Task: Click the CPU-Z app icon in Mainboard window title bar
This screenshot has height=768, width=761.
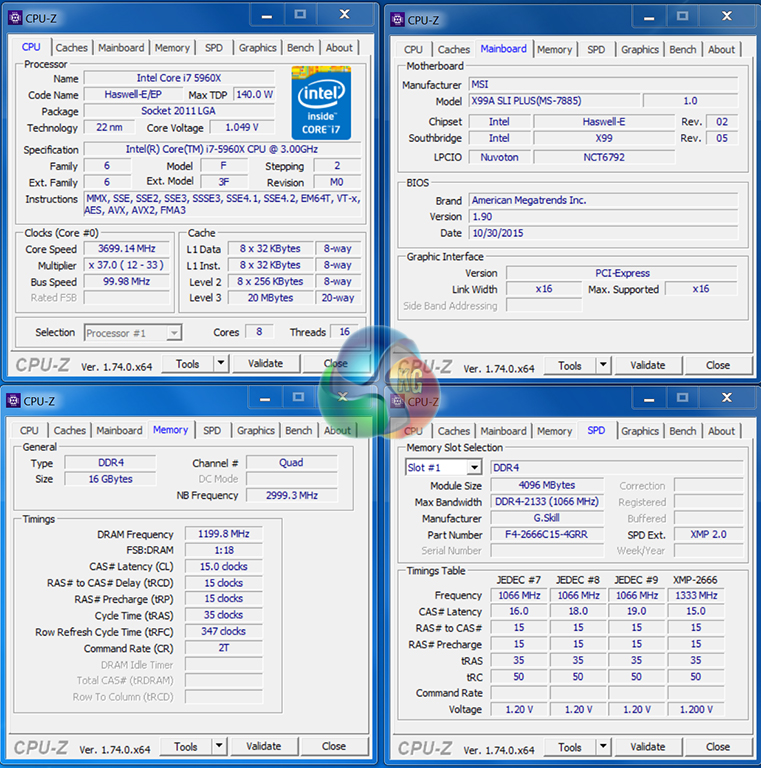Action: point(397,20)
